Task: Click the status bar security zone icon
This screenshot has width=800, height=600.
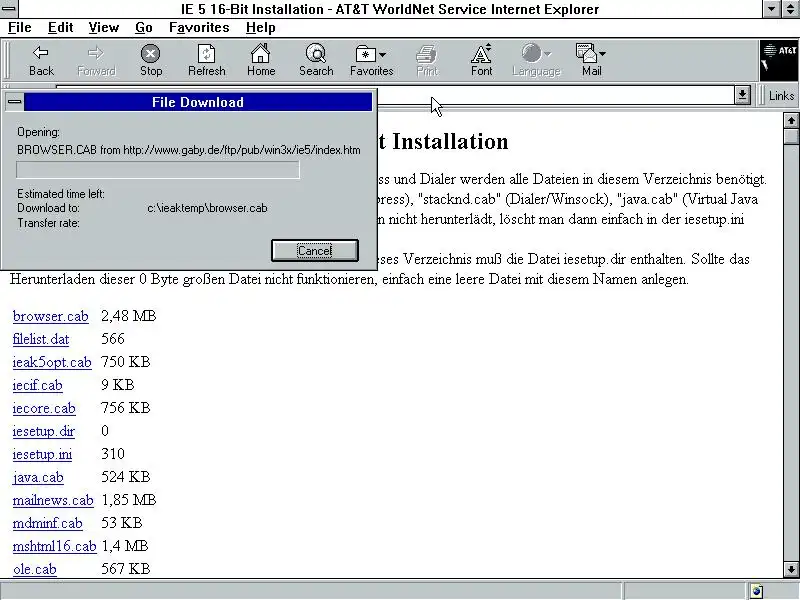Action: (757, 591)
